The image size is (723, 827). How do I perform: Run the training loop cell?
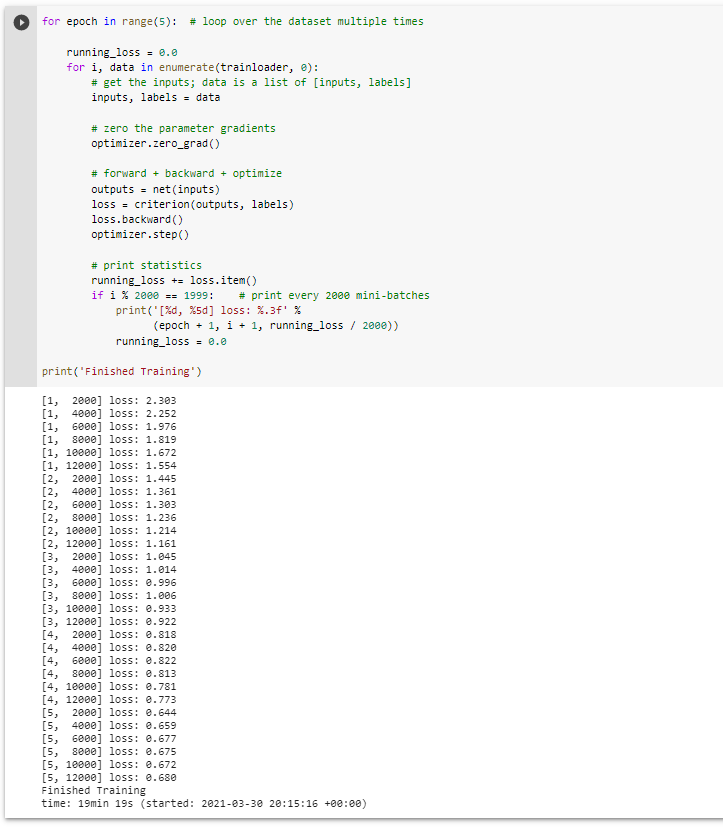click(x=21, y=23)
